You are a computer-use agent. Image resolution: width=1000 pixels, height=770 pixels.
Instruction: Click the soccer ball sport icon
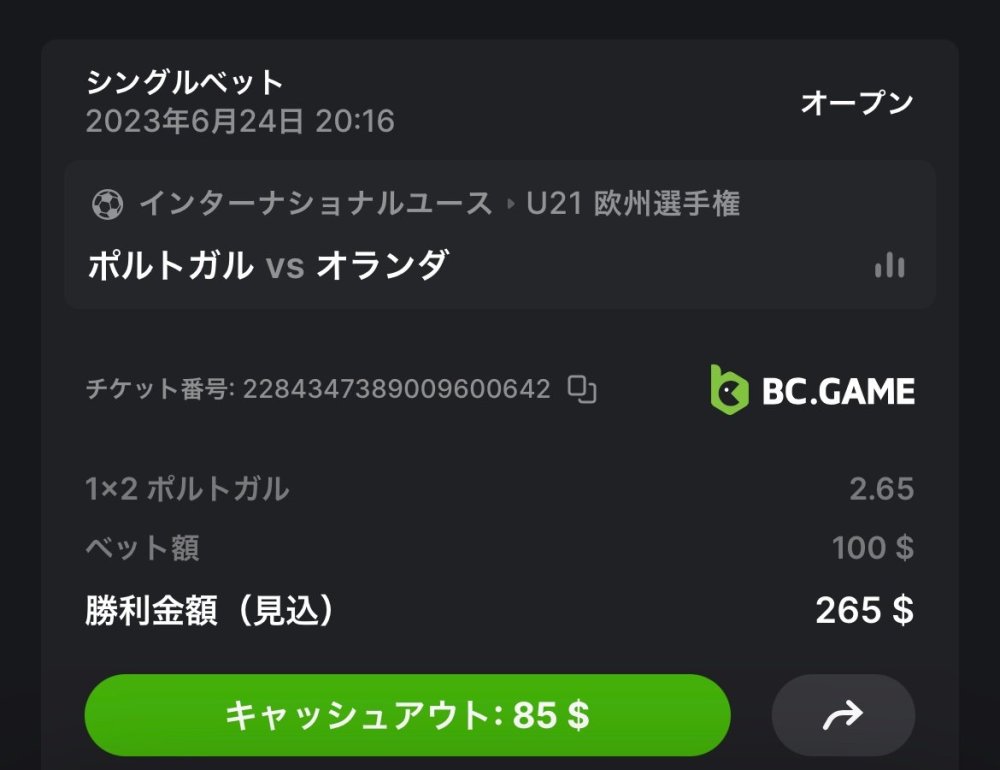[107, 205]
